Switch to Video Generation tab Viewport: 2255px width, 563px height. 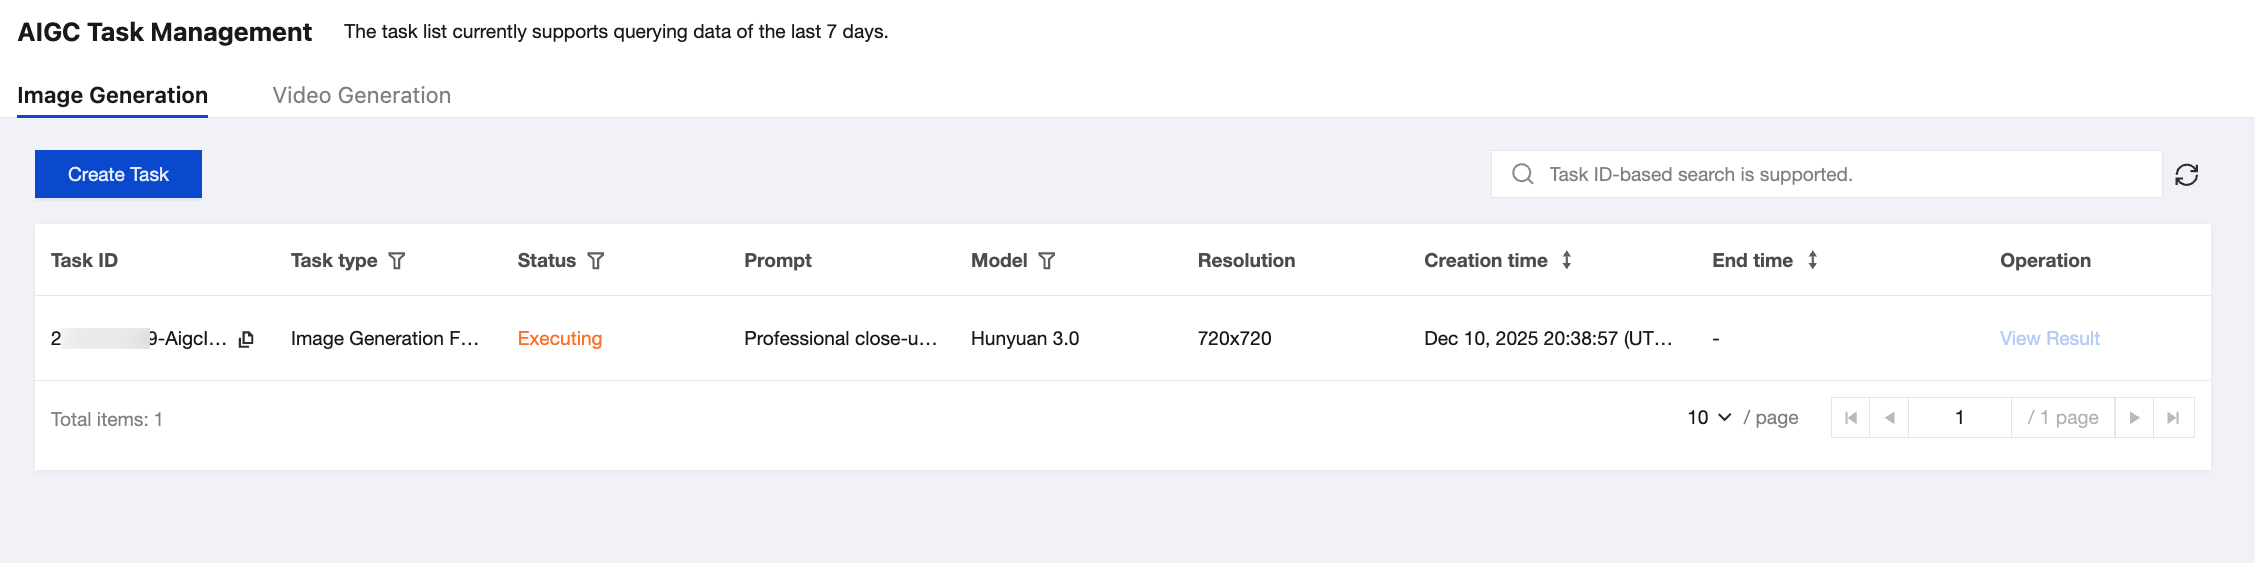[361, 95]
